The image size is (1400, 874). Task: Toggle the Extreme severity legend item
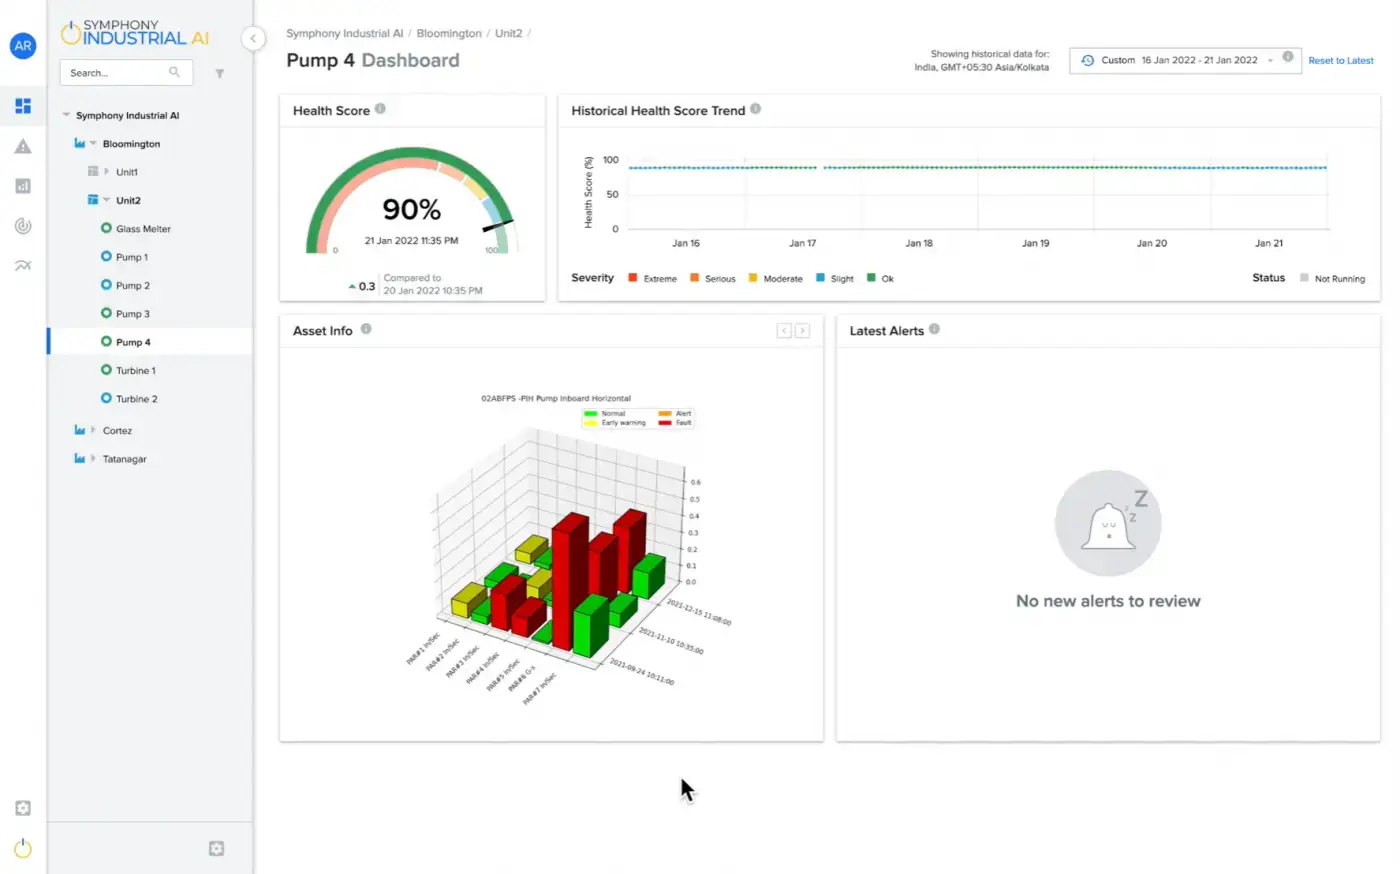(652, 279)
